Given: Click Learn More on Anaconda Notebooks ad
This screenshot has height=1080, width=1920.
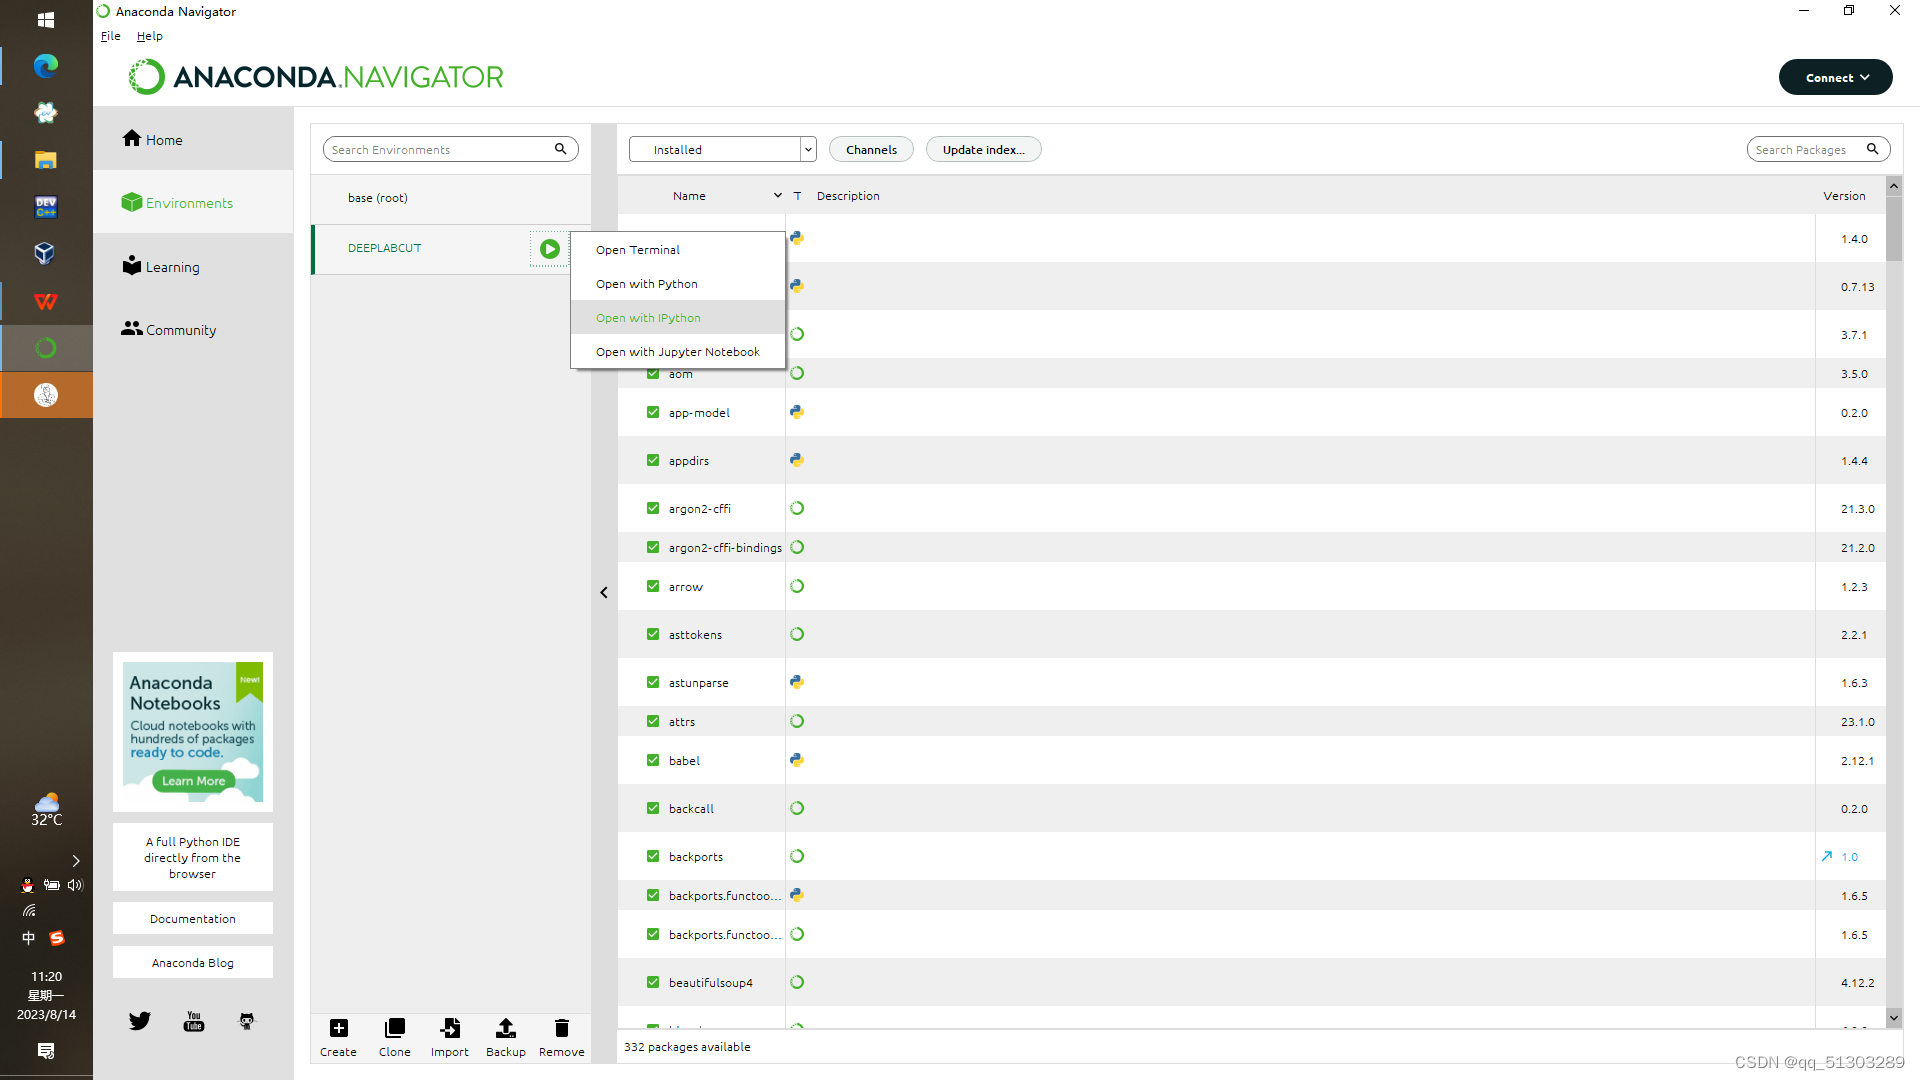Looking at the screenshot, I should (x=194, y=781).
